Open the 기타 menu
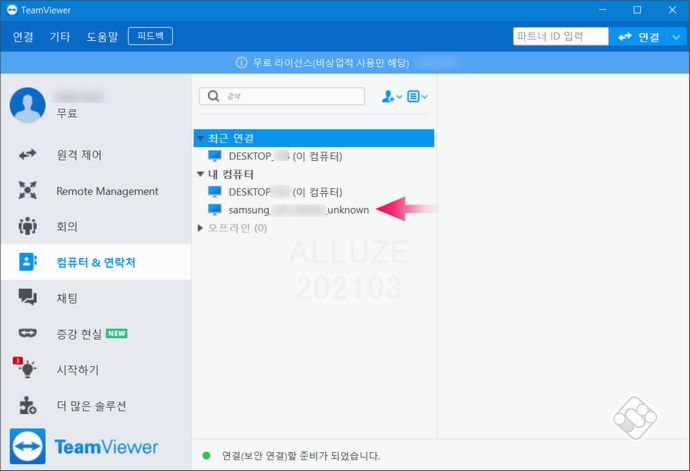The image size is (690, 471). coord(60,37)
